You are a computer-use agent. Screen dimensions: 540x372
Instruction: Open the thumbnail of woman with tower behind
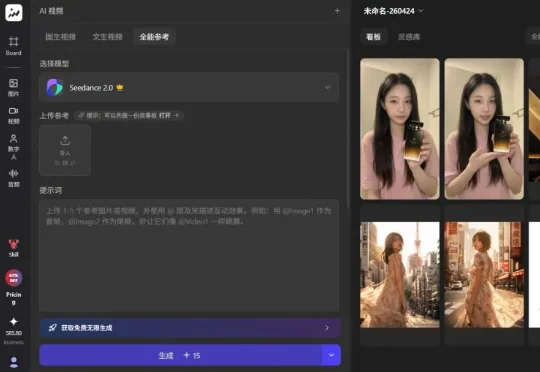click(400, 275)
